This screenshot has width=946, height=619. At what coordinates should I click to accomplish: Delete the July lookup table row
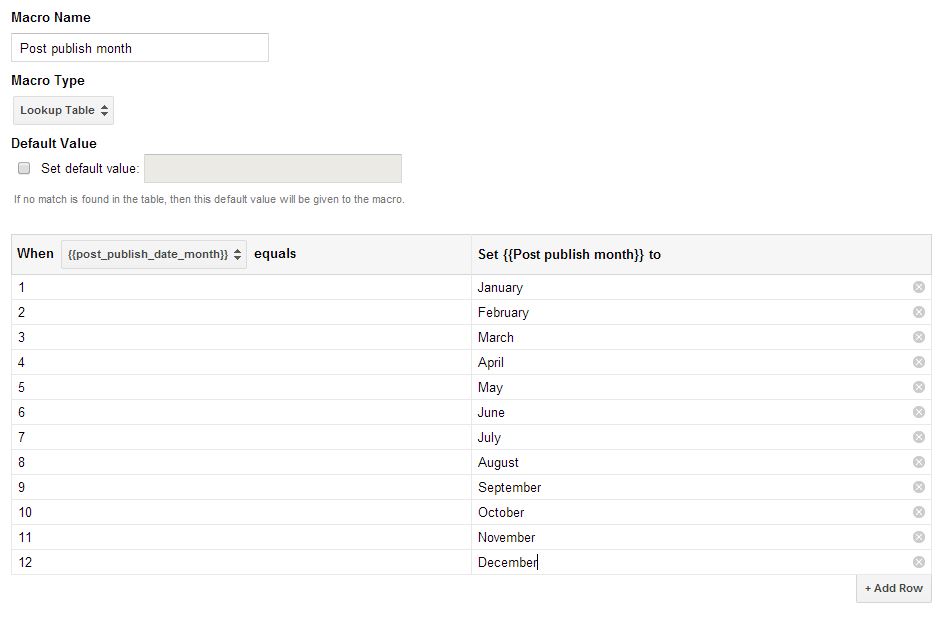pyautogui.click(x=918, y=437)
